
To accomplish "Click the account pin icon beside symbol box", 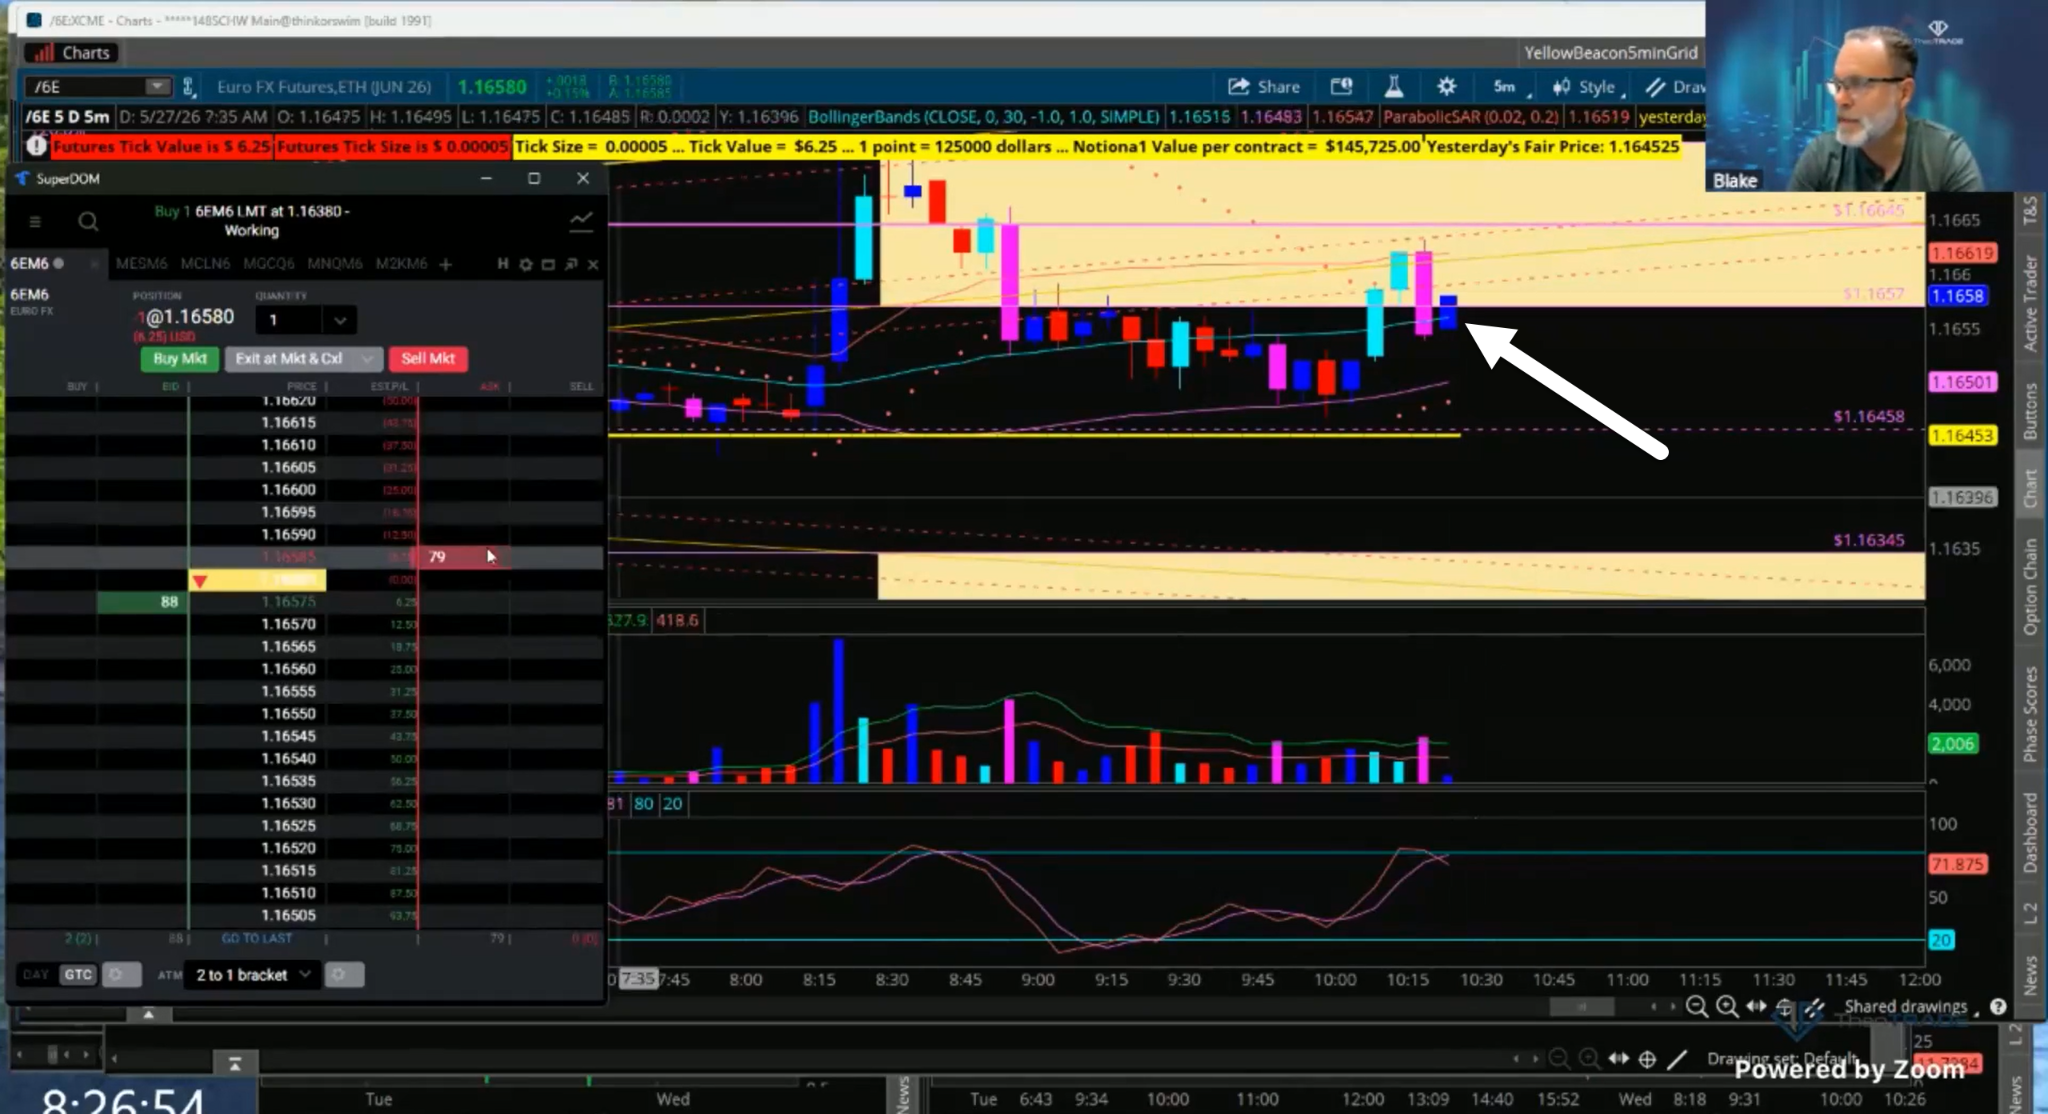I will 189,87.
